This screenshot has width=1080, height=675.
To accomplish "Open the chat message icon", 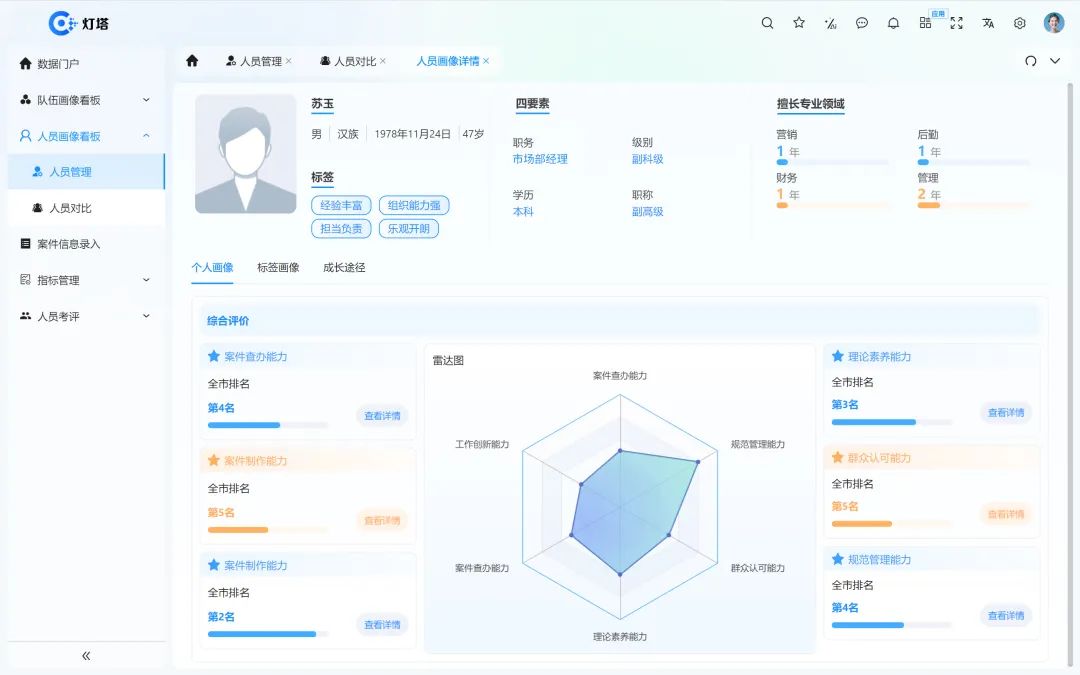I will coord(862,22).
